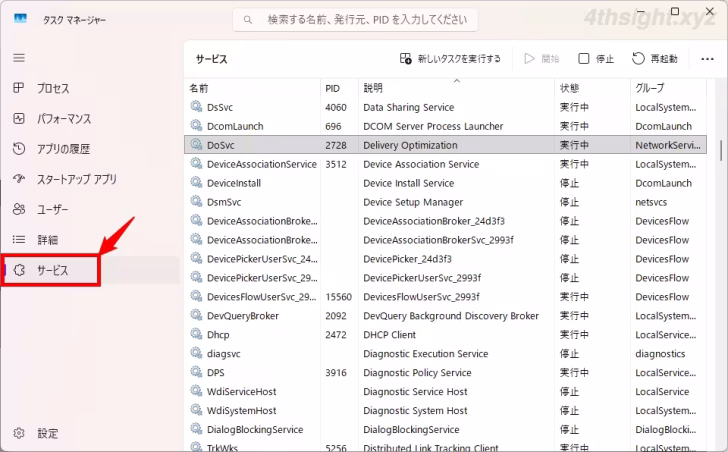
Task: Select Delivery Optimization row text
Action: click(x=410, y=145)
